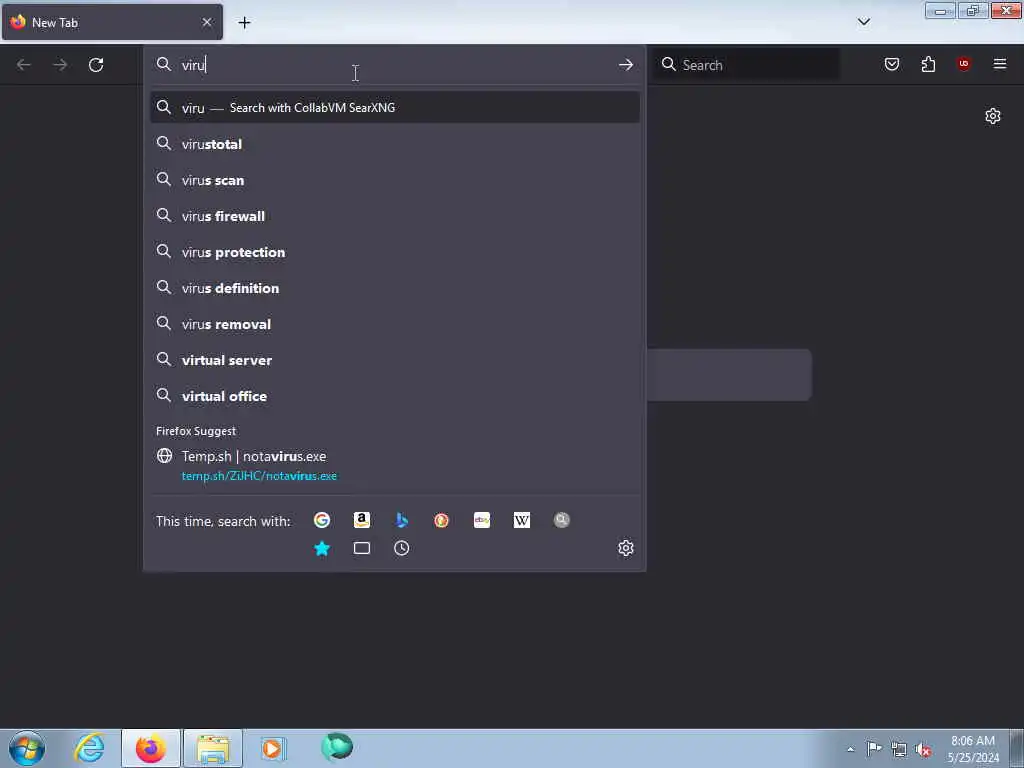Open the Firefox application hamburger menu
The height and width of the screenshot is (768, 1024).
(x=1000, y=64)
